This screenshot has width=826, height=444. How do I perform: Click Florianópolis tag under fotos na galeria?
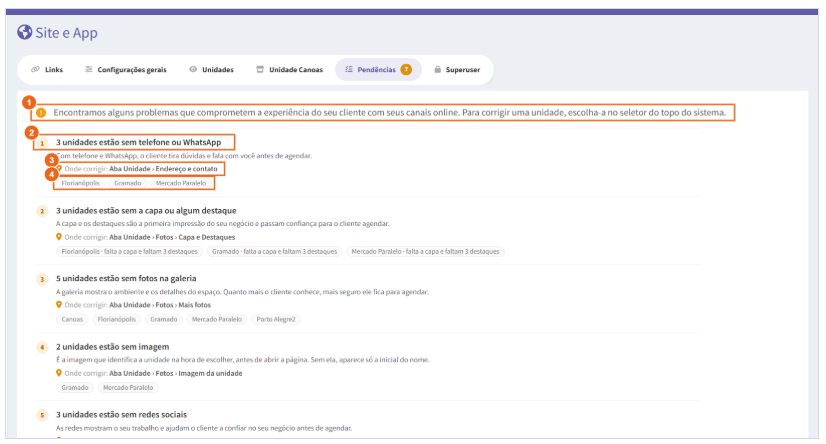point(116,319)
